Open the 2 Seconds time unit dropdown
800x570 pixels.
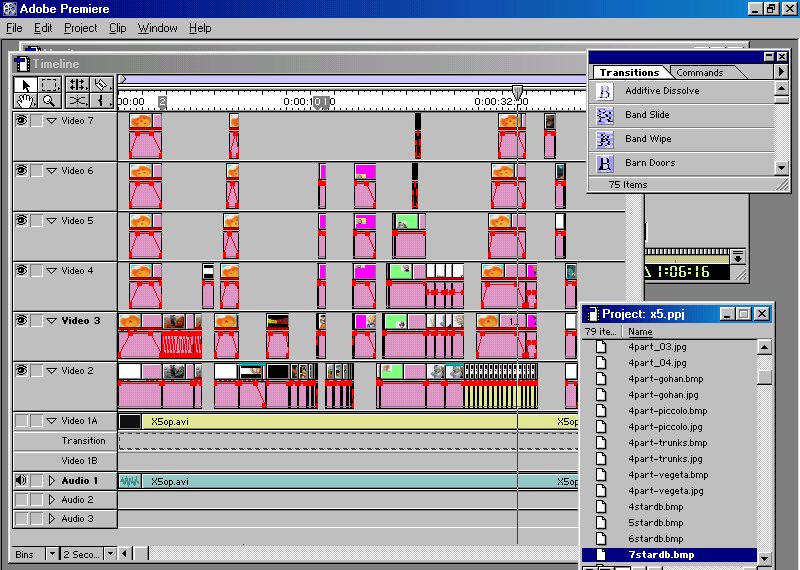tap(110, 554)
